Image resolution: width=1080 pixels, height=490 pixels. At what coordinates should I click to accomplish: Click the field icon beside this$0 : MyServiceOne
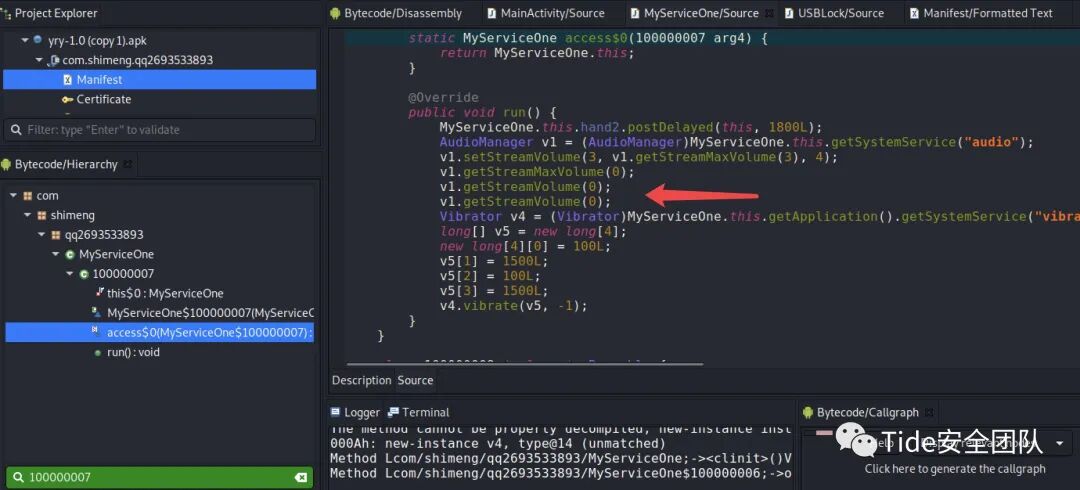point(99,293)
